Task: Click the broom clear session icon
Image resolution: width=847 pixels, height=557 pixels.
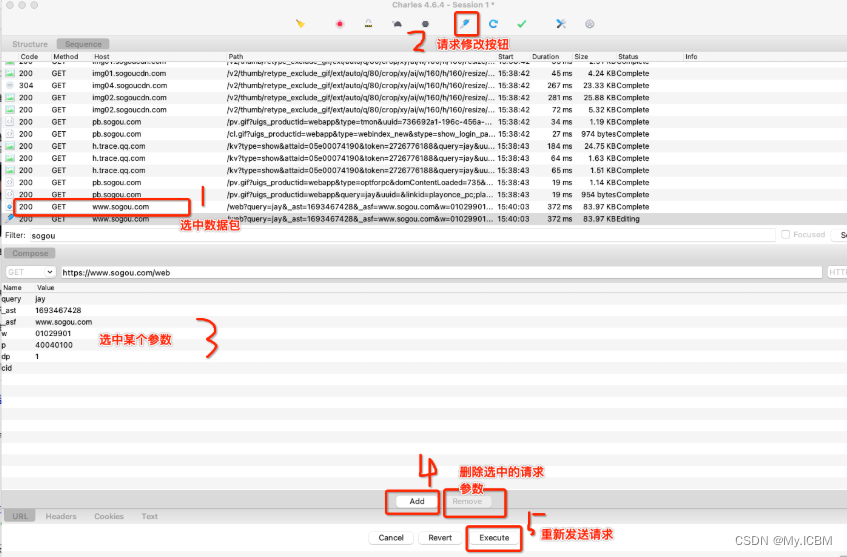Action: point(300,24)
